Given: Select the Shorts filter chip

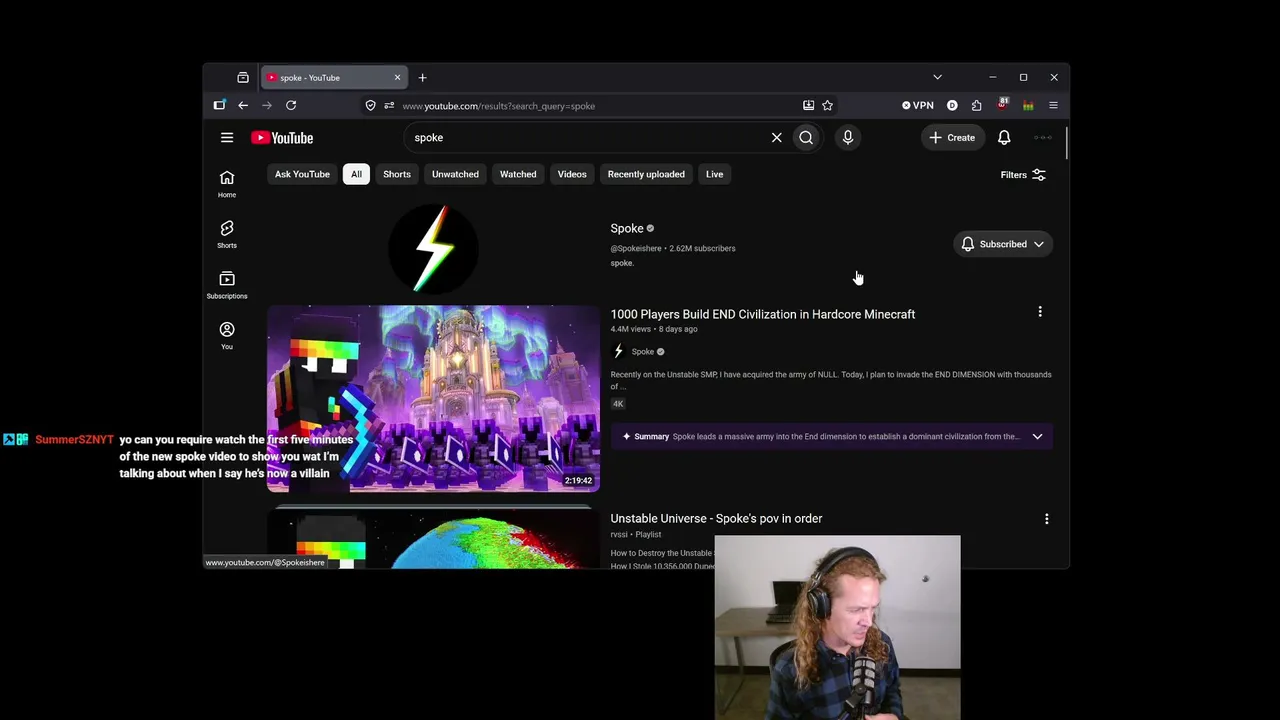Looking at the screenshot, I should click(x=397, y=174).
